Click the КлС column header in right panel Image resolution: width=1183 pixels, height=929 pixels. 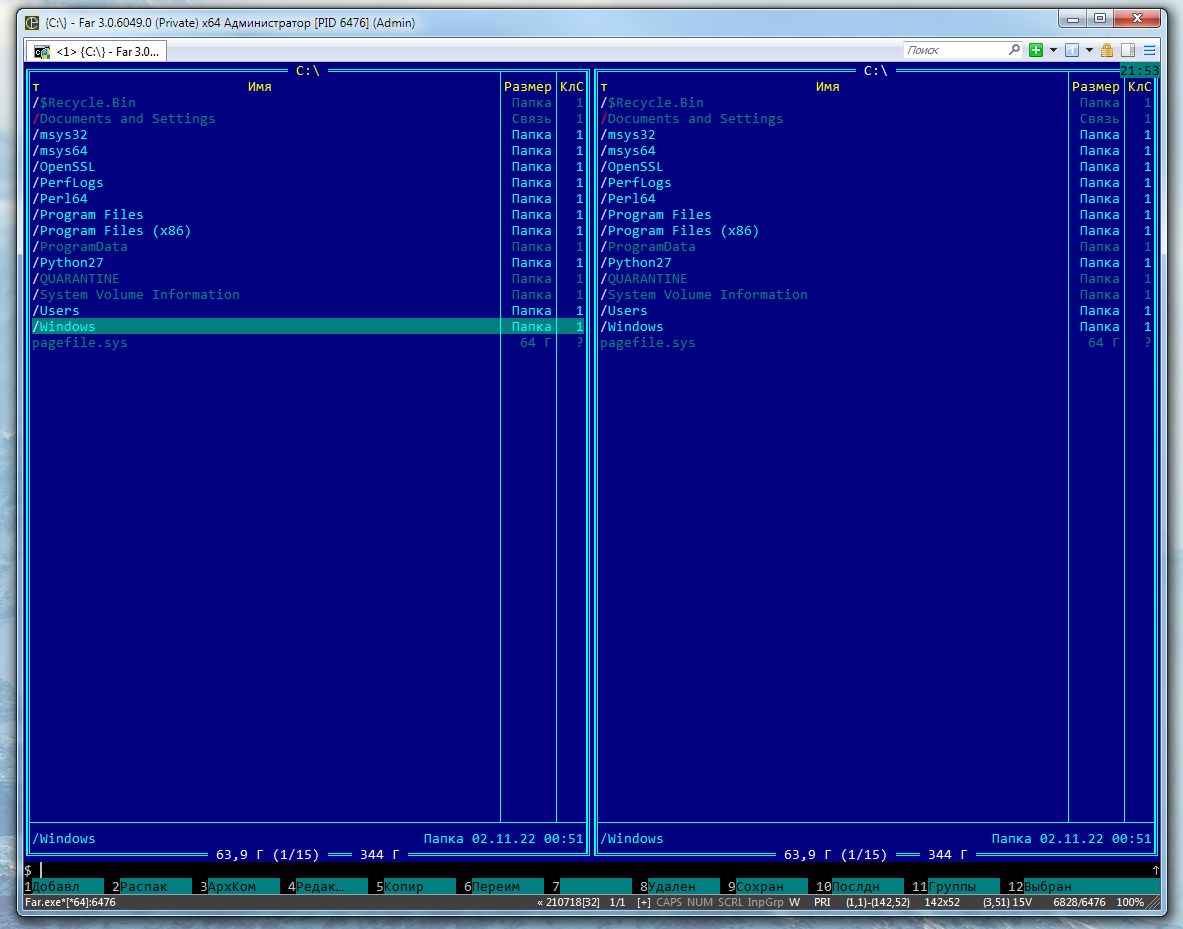(1139, 87)
